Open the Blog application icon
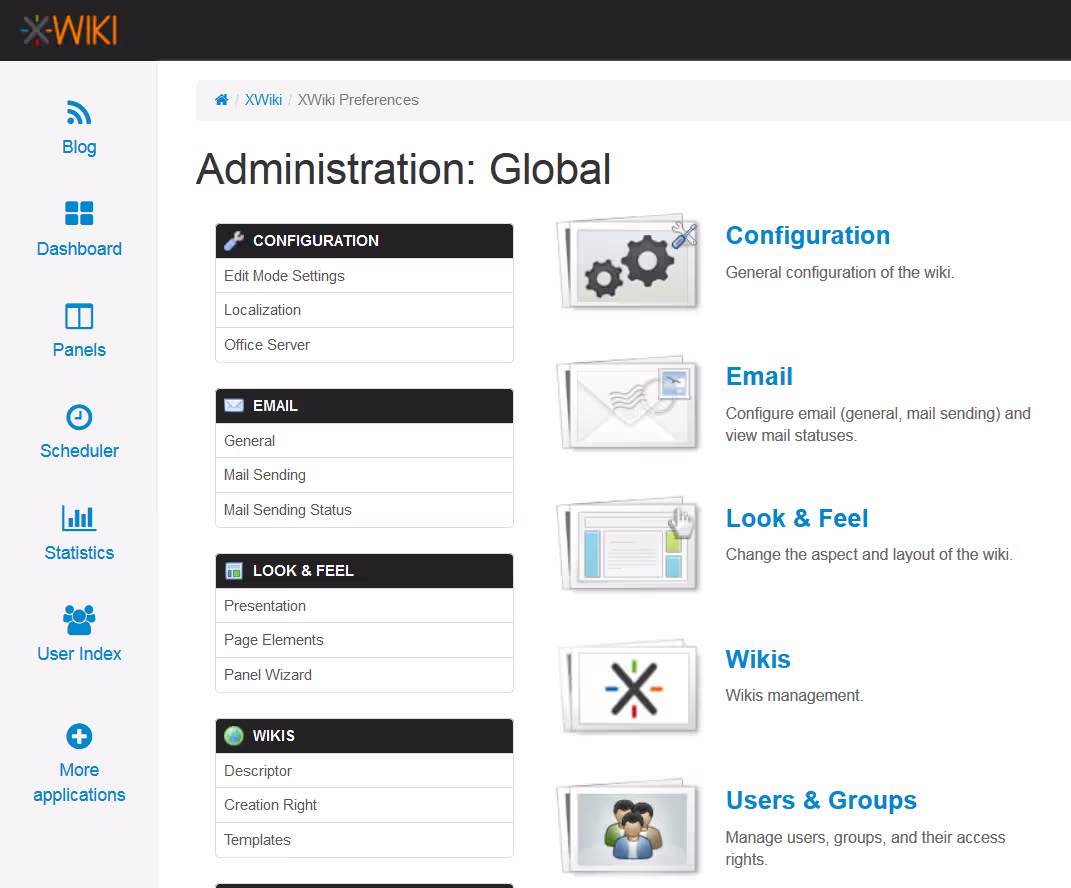Image resolution: width=1071 pixels, height=888 pixels. pos(79,111)
